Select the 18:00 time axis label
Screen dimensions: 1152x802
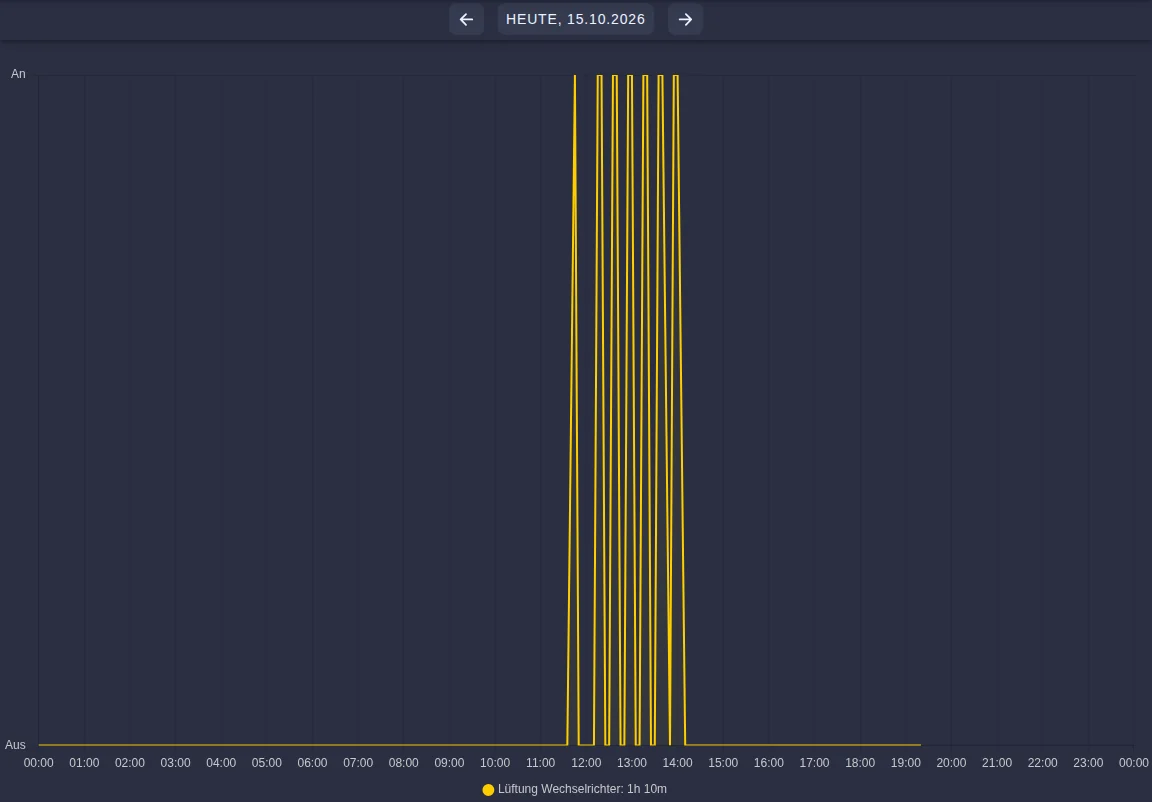tap(860, 763)
